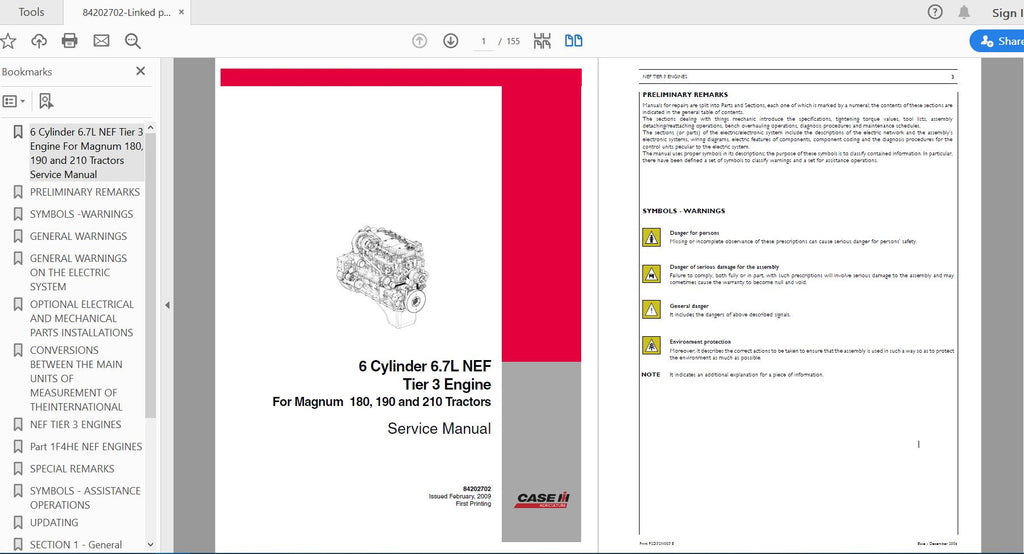
Task: Click 'NOTE' label on second page
Action: tap(650, 375)
